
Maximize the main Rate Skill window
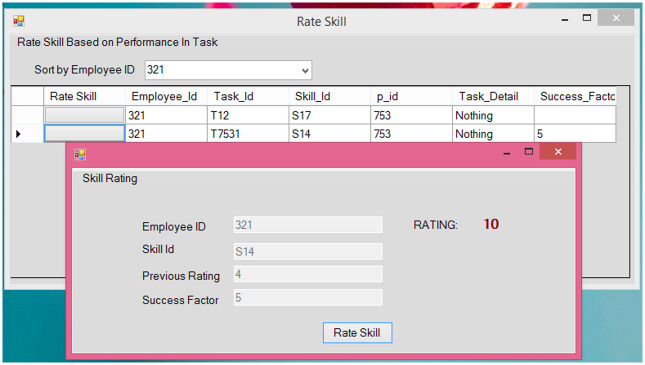coord(587,18)
